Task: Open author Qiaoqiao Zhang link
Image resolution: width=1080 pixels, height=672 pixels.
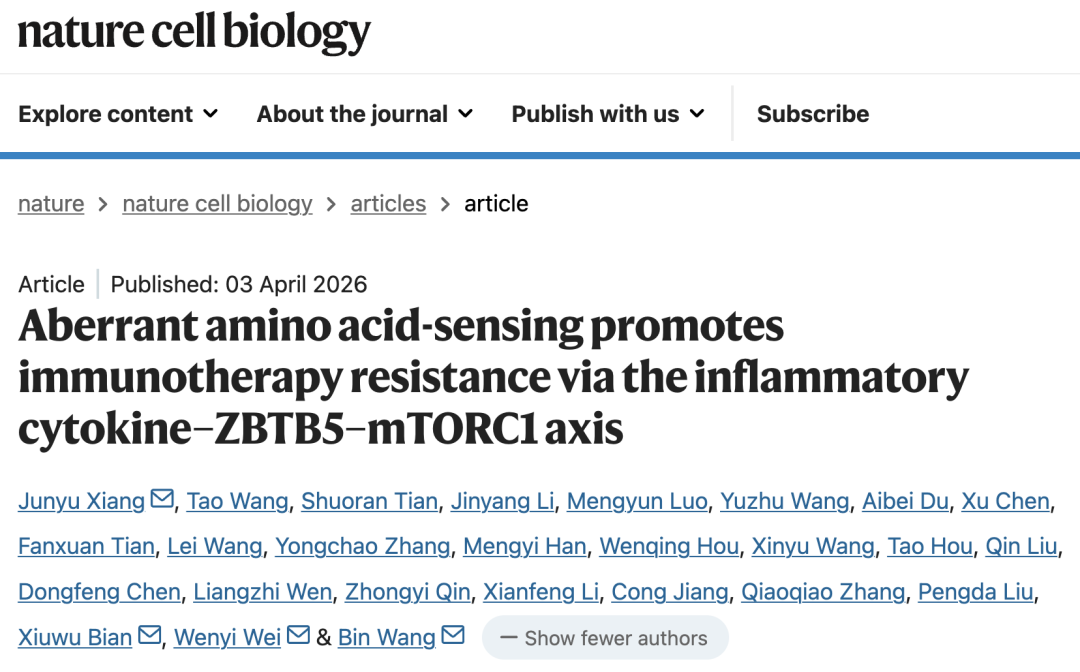Action: (823, 592)
